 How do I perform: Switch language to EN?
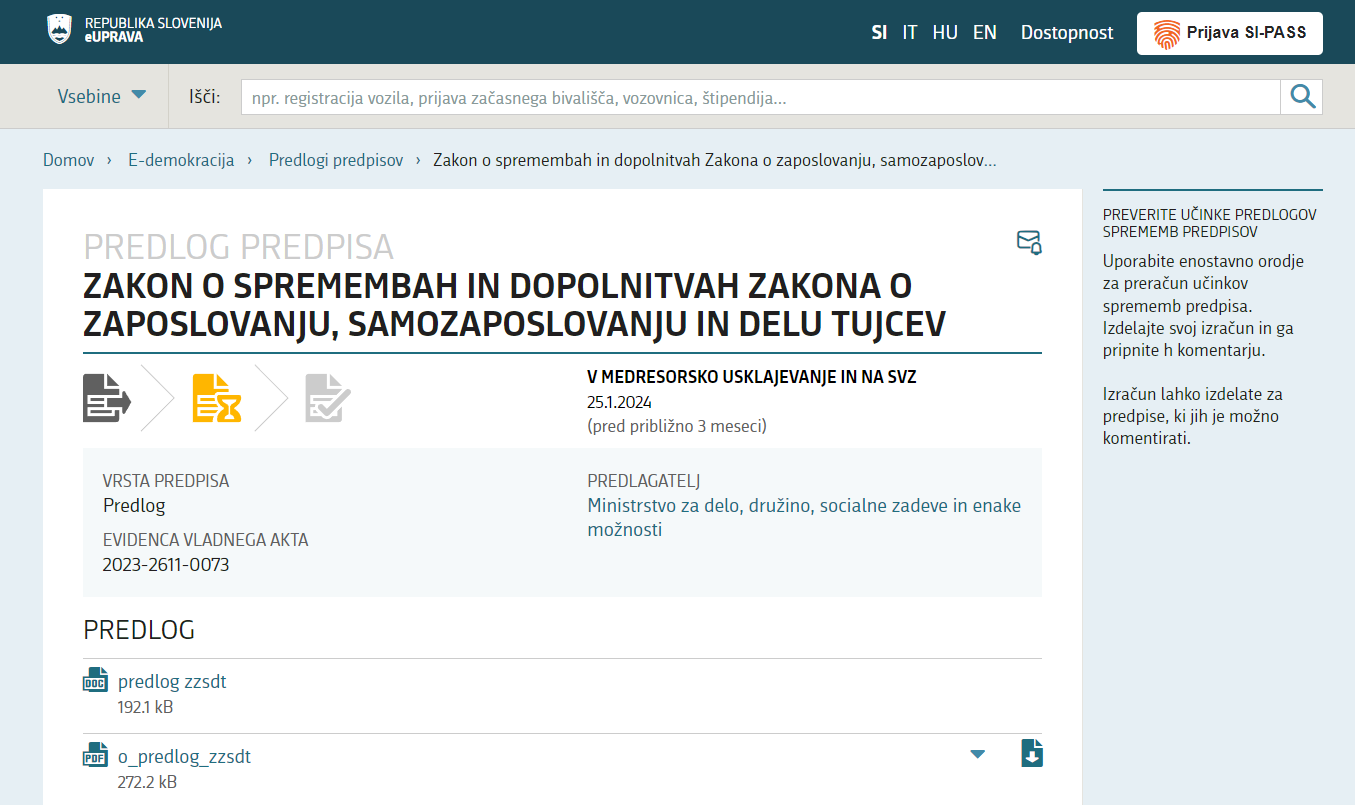click(x=984, y=33)
